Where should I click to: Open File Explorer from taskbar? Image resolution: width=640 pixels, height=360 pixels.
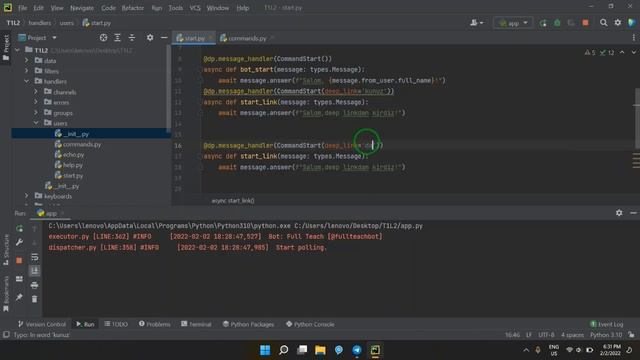320,350
